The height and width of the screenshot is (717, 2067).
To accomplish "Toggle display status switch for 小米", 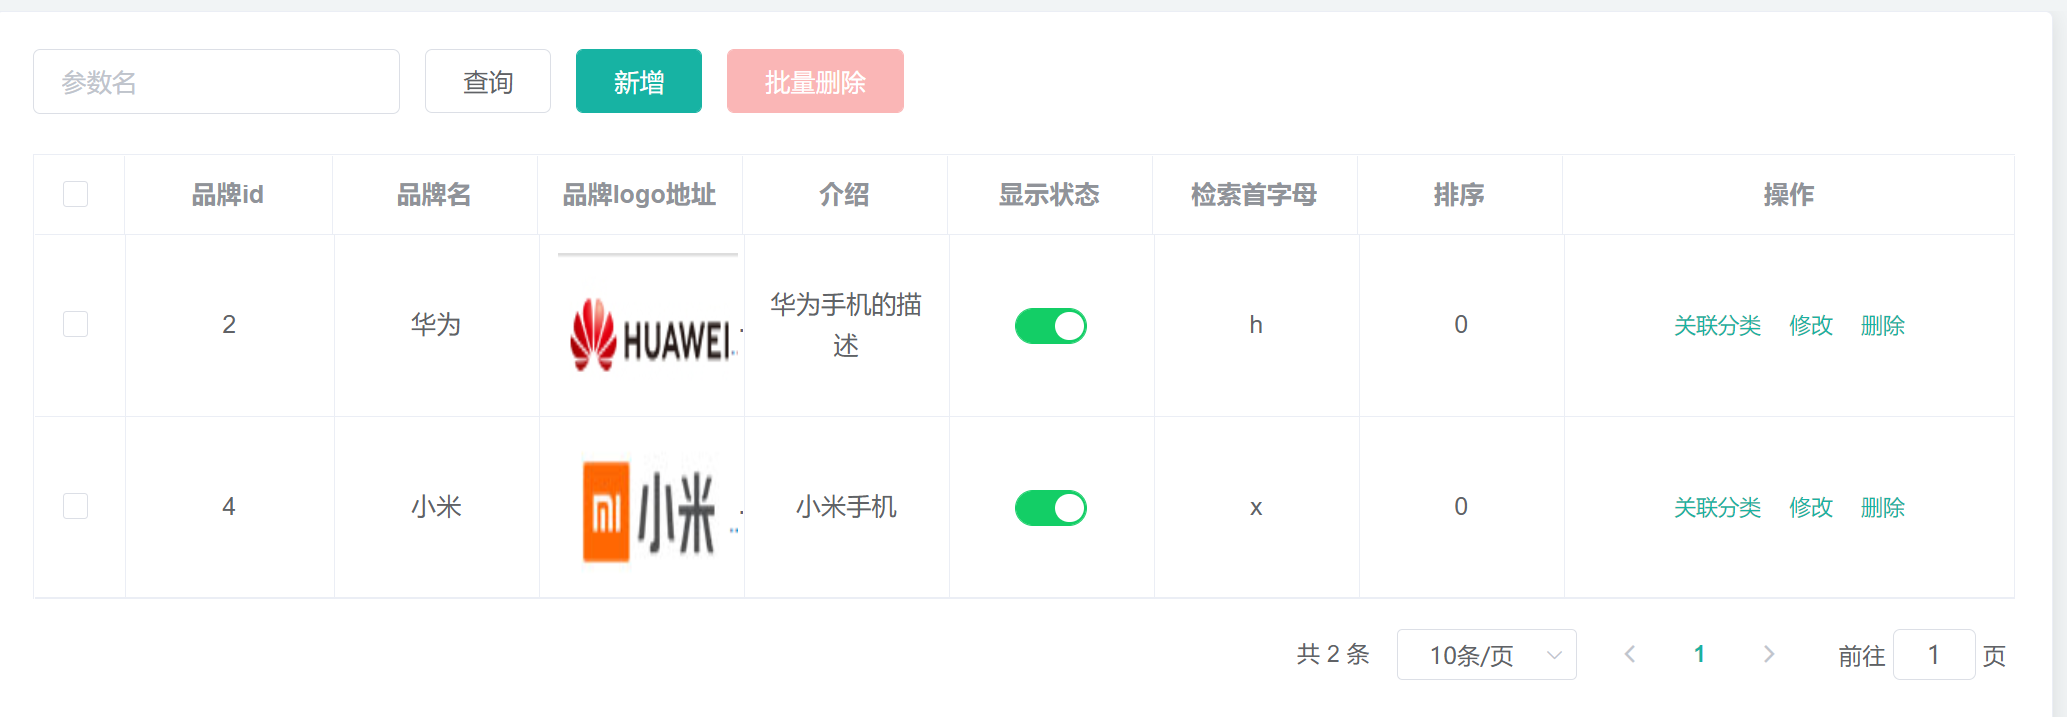I will [1050, 508].
